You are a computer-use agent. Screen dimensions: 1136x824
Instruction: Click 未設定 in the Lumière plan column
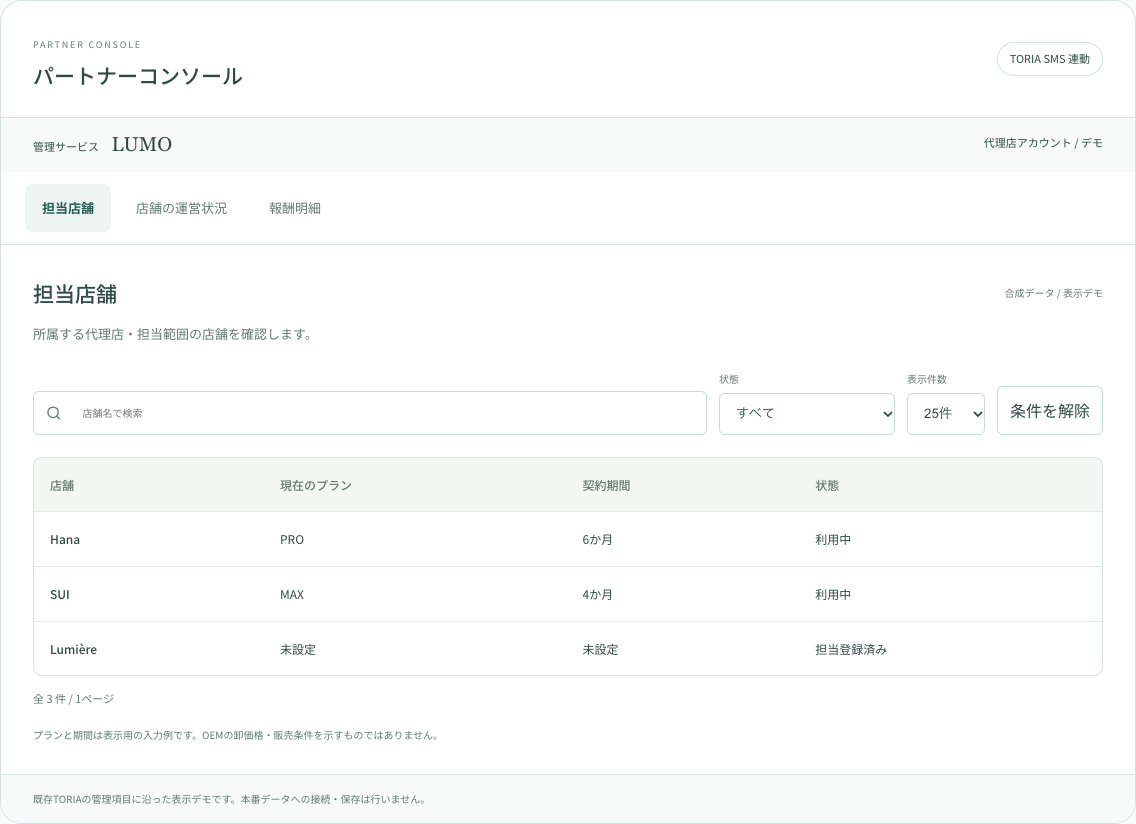(x=298, y=650)
